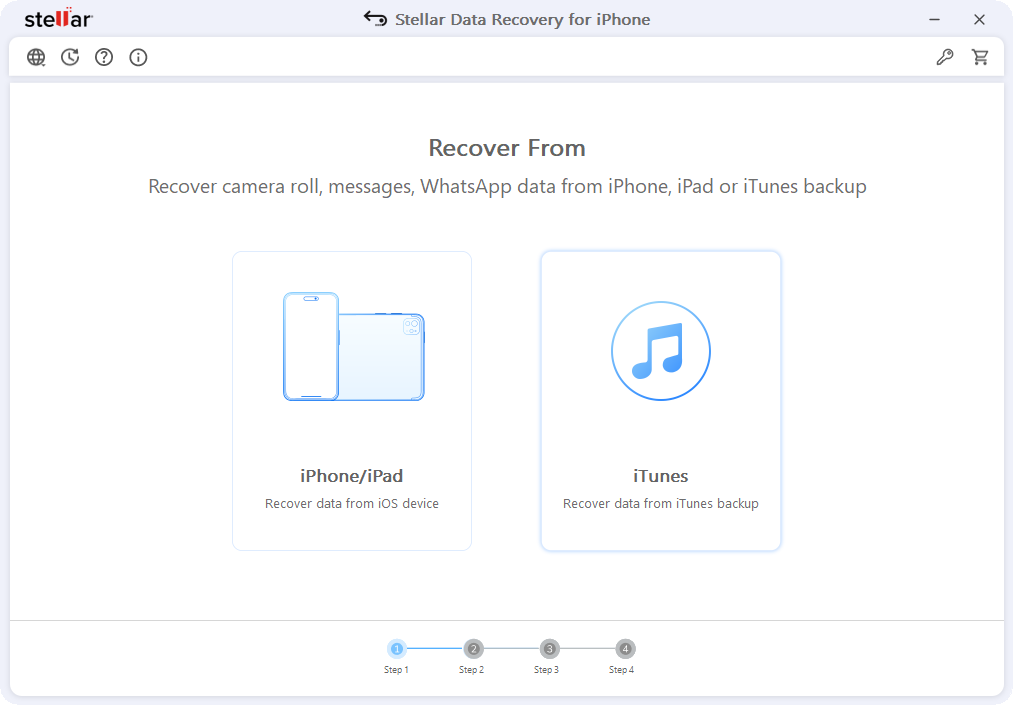Open the language selection globe icon

click(36, 57)
